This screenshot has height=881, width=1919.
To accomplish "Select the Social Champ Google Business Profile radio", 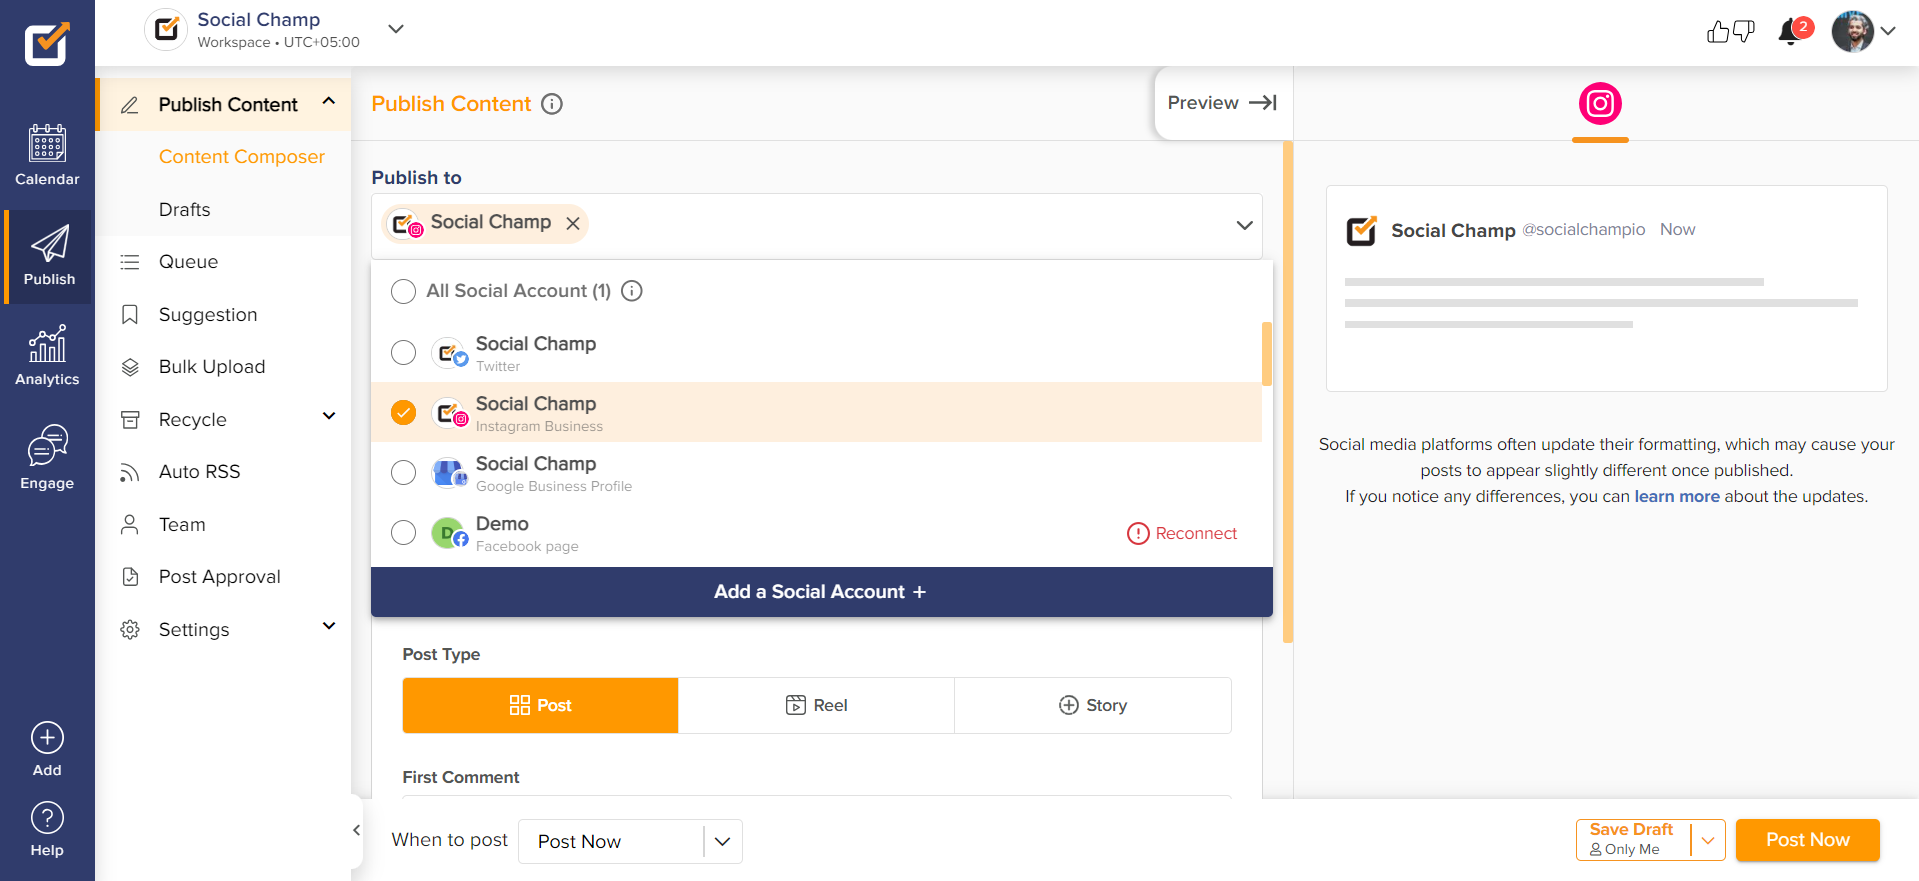I will click(403, 472).
